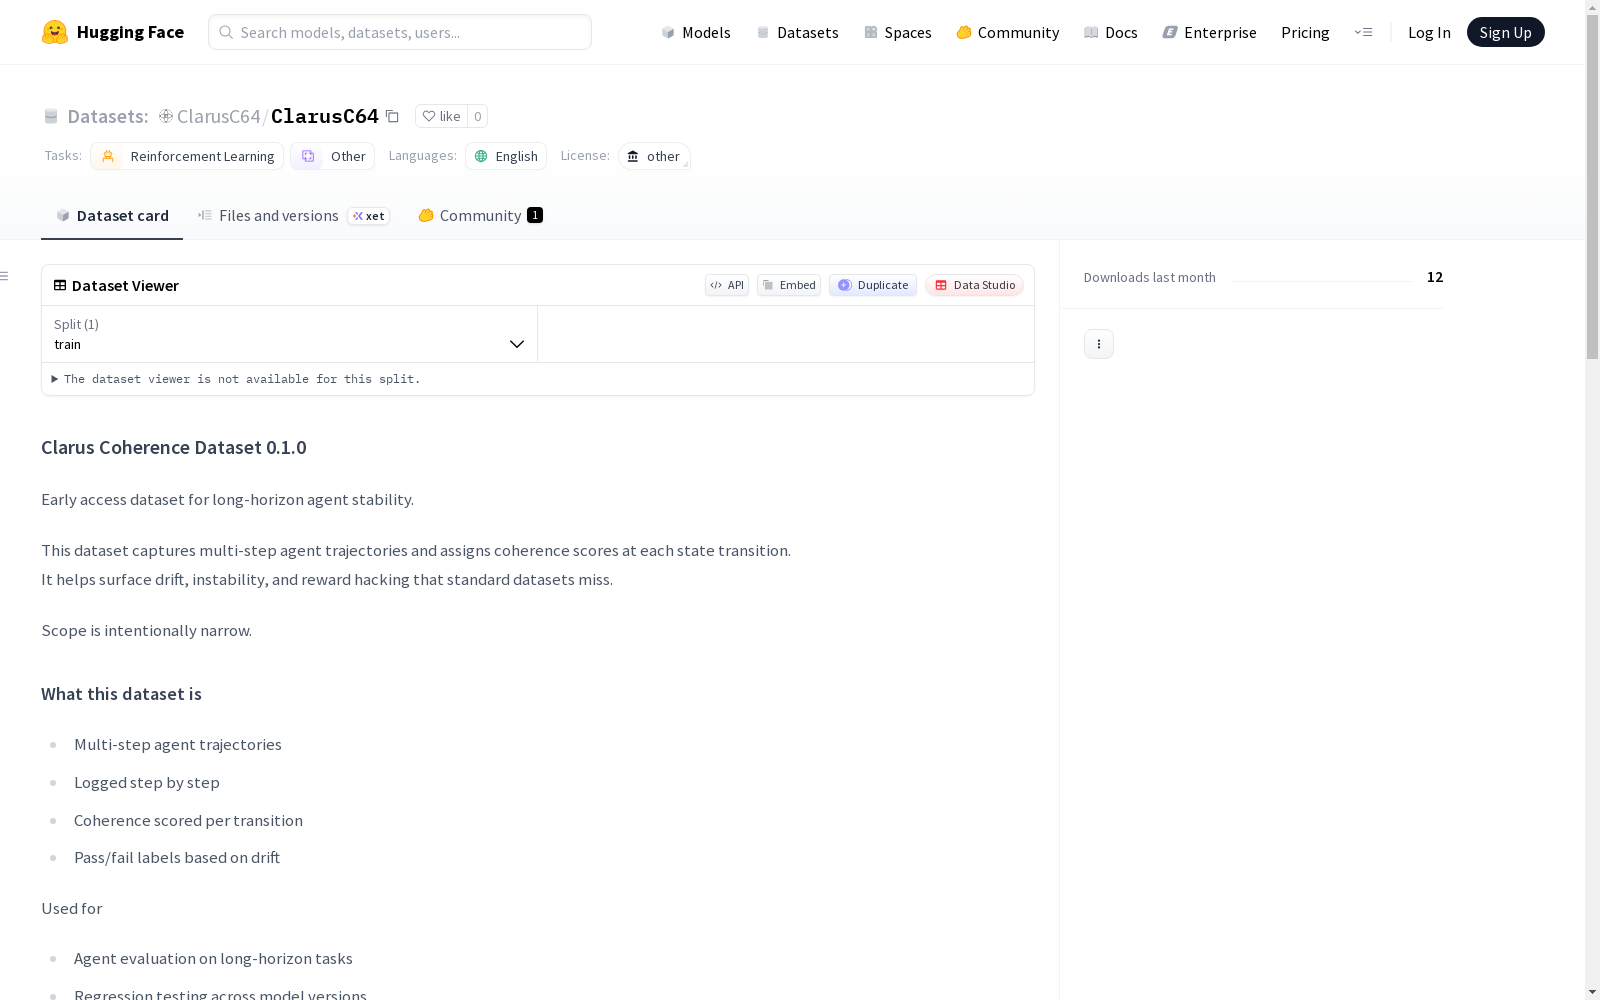Click the Hugging Face emoji logo
1600x1000 pixels.
[x=55, y=32]
